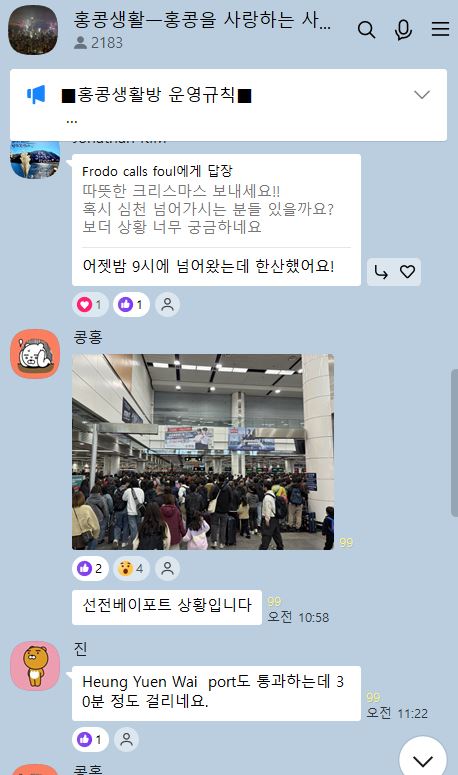Click the blue megaphone notice icon
The image size is (458, 775).
(36, 94)
